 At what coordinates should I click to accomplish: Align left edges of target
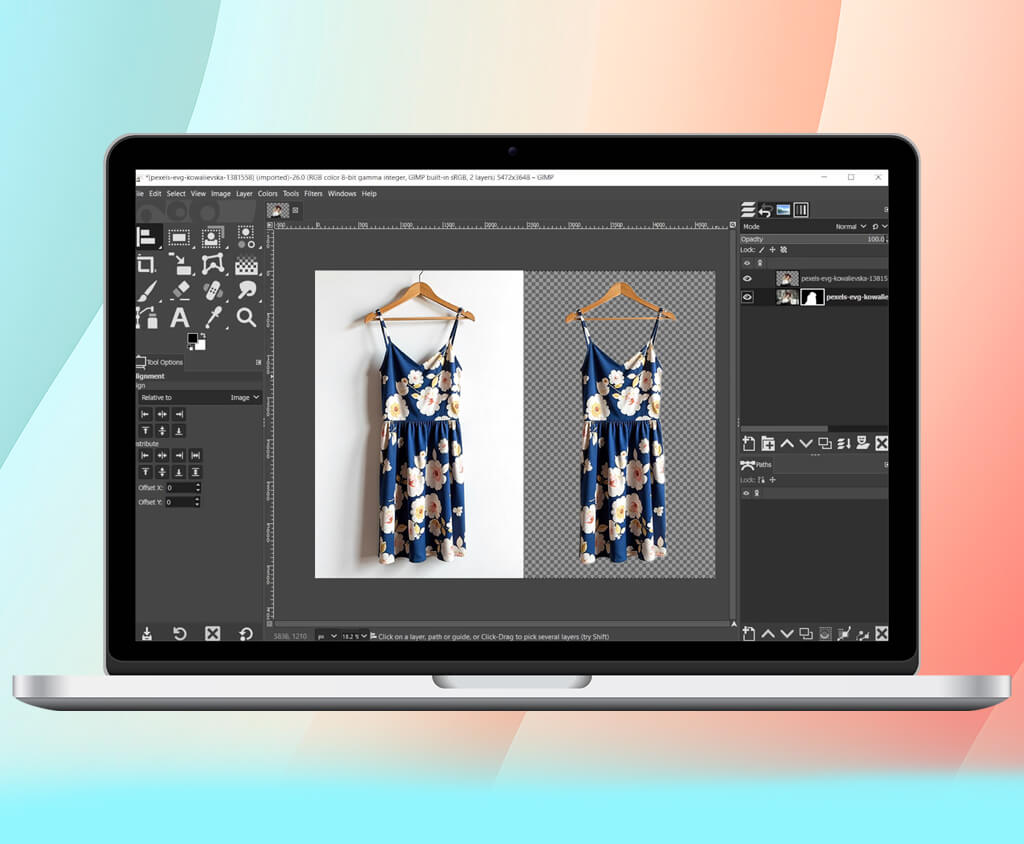click(x=145, y=414)
